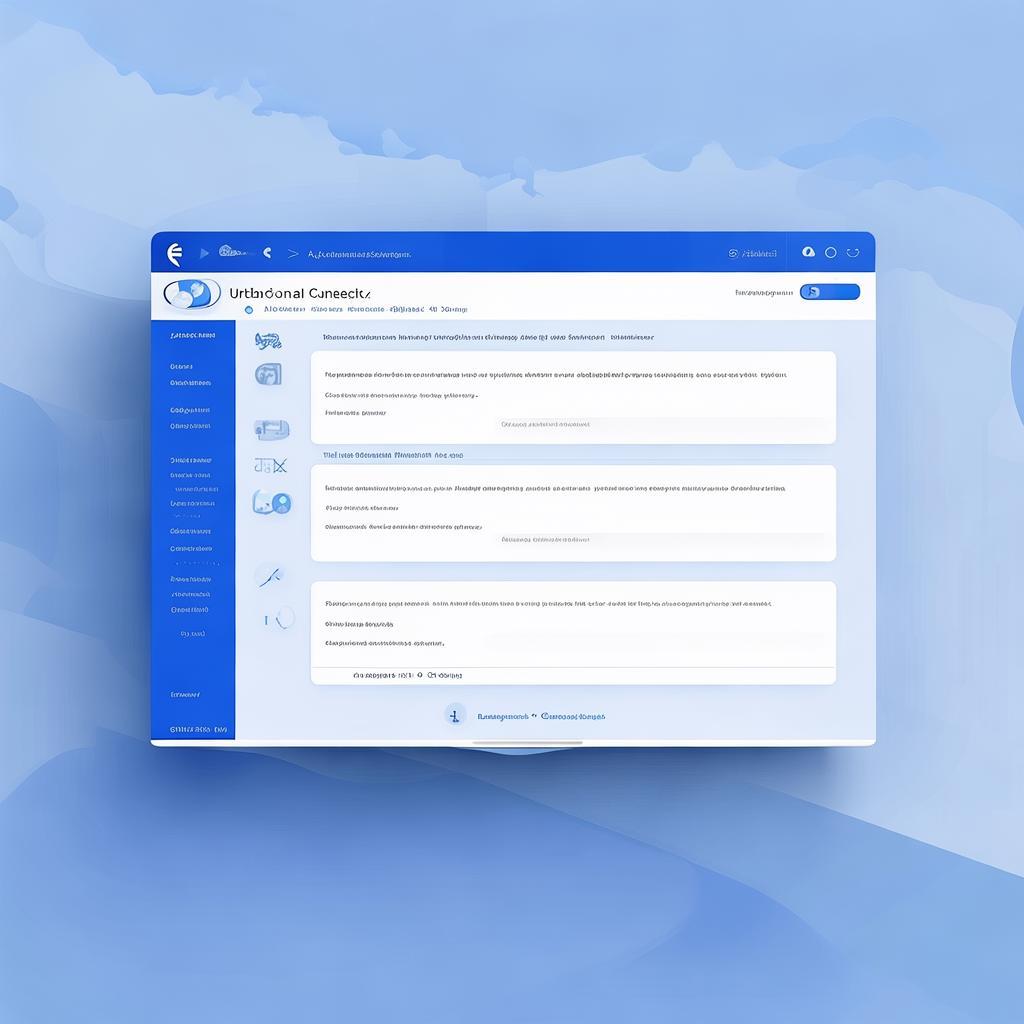Select the diagonal pen stroke icon
This screenshot has height=1024, width=1024.
[269, 577]
